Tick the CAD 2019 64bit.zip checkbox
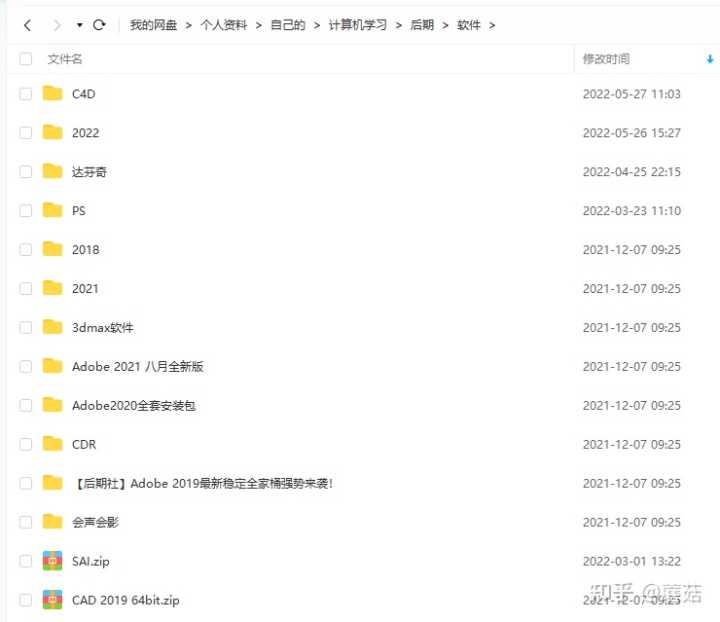This screenshot has height=622, width=720. pos(26,600)
